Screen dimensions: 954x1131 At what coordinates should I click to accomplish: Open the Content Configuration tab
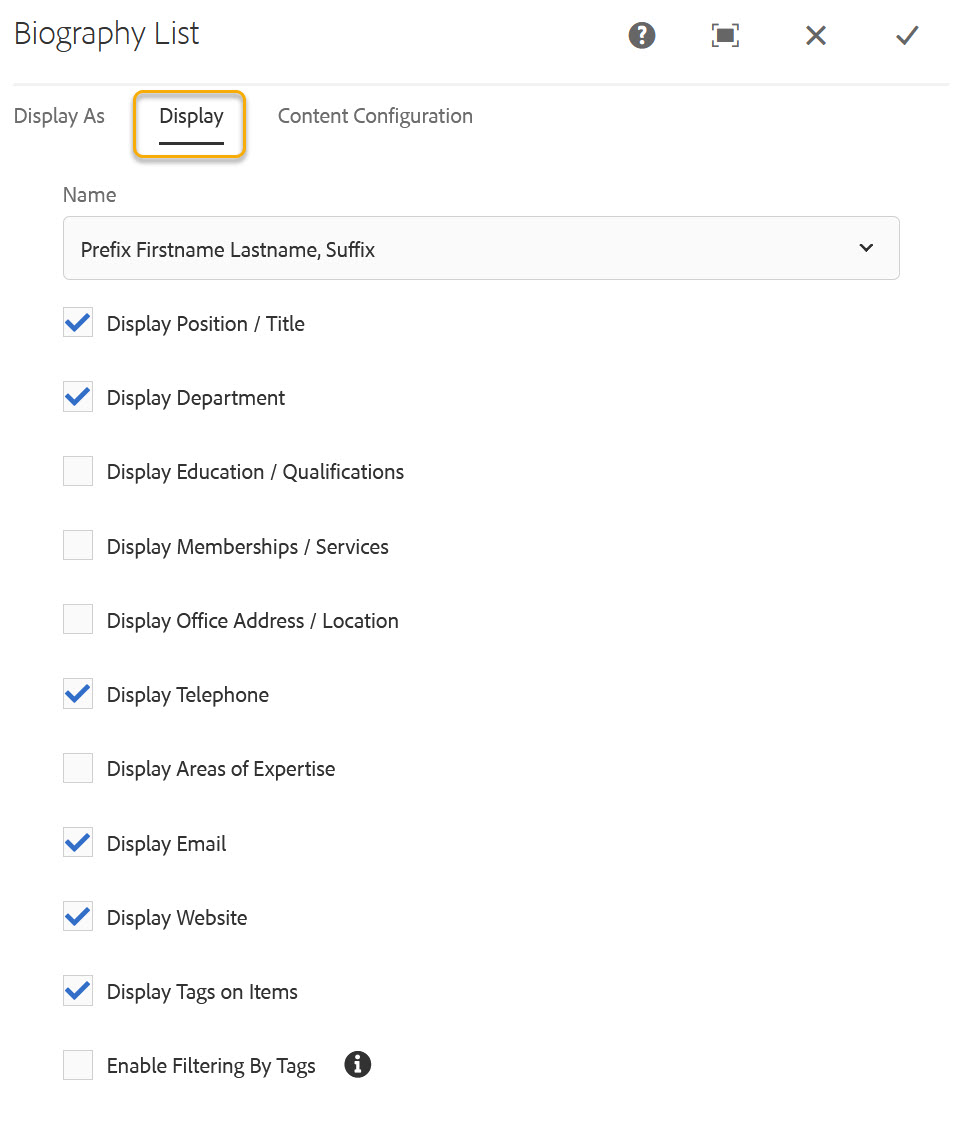[375, 116]
